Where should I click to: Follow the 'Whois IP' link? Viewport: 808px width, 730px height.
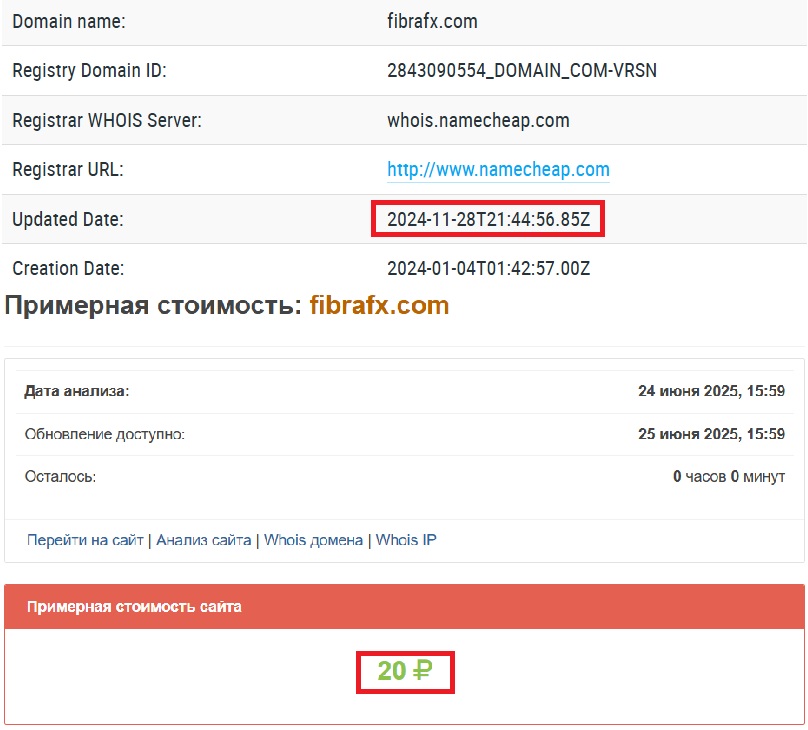[406, 540]
